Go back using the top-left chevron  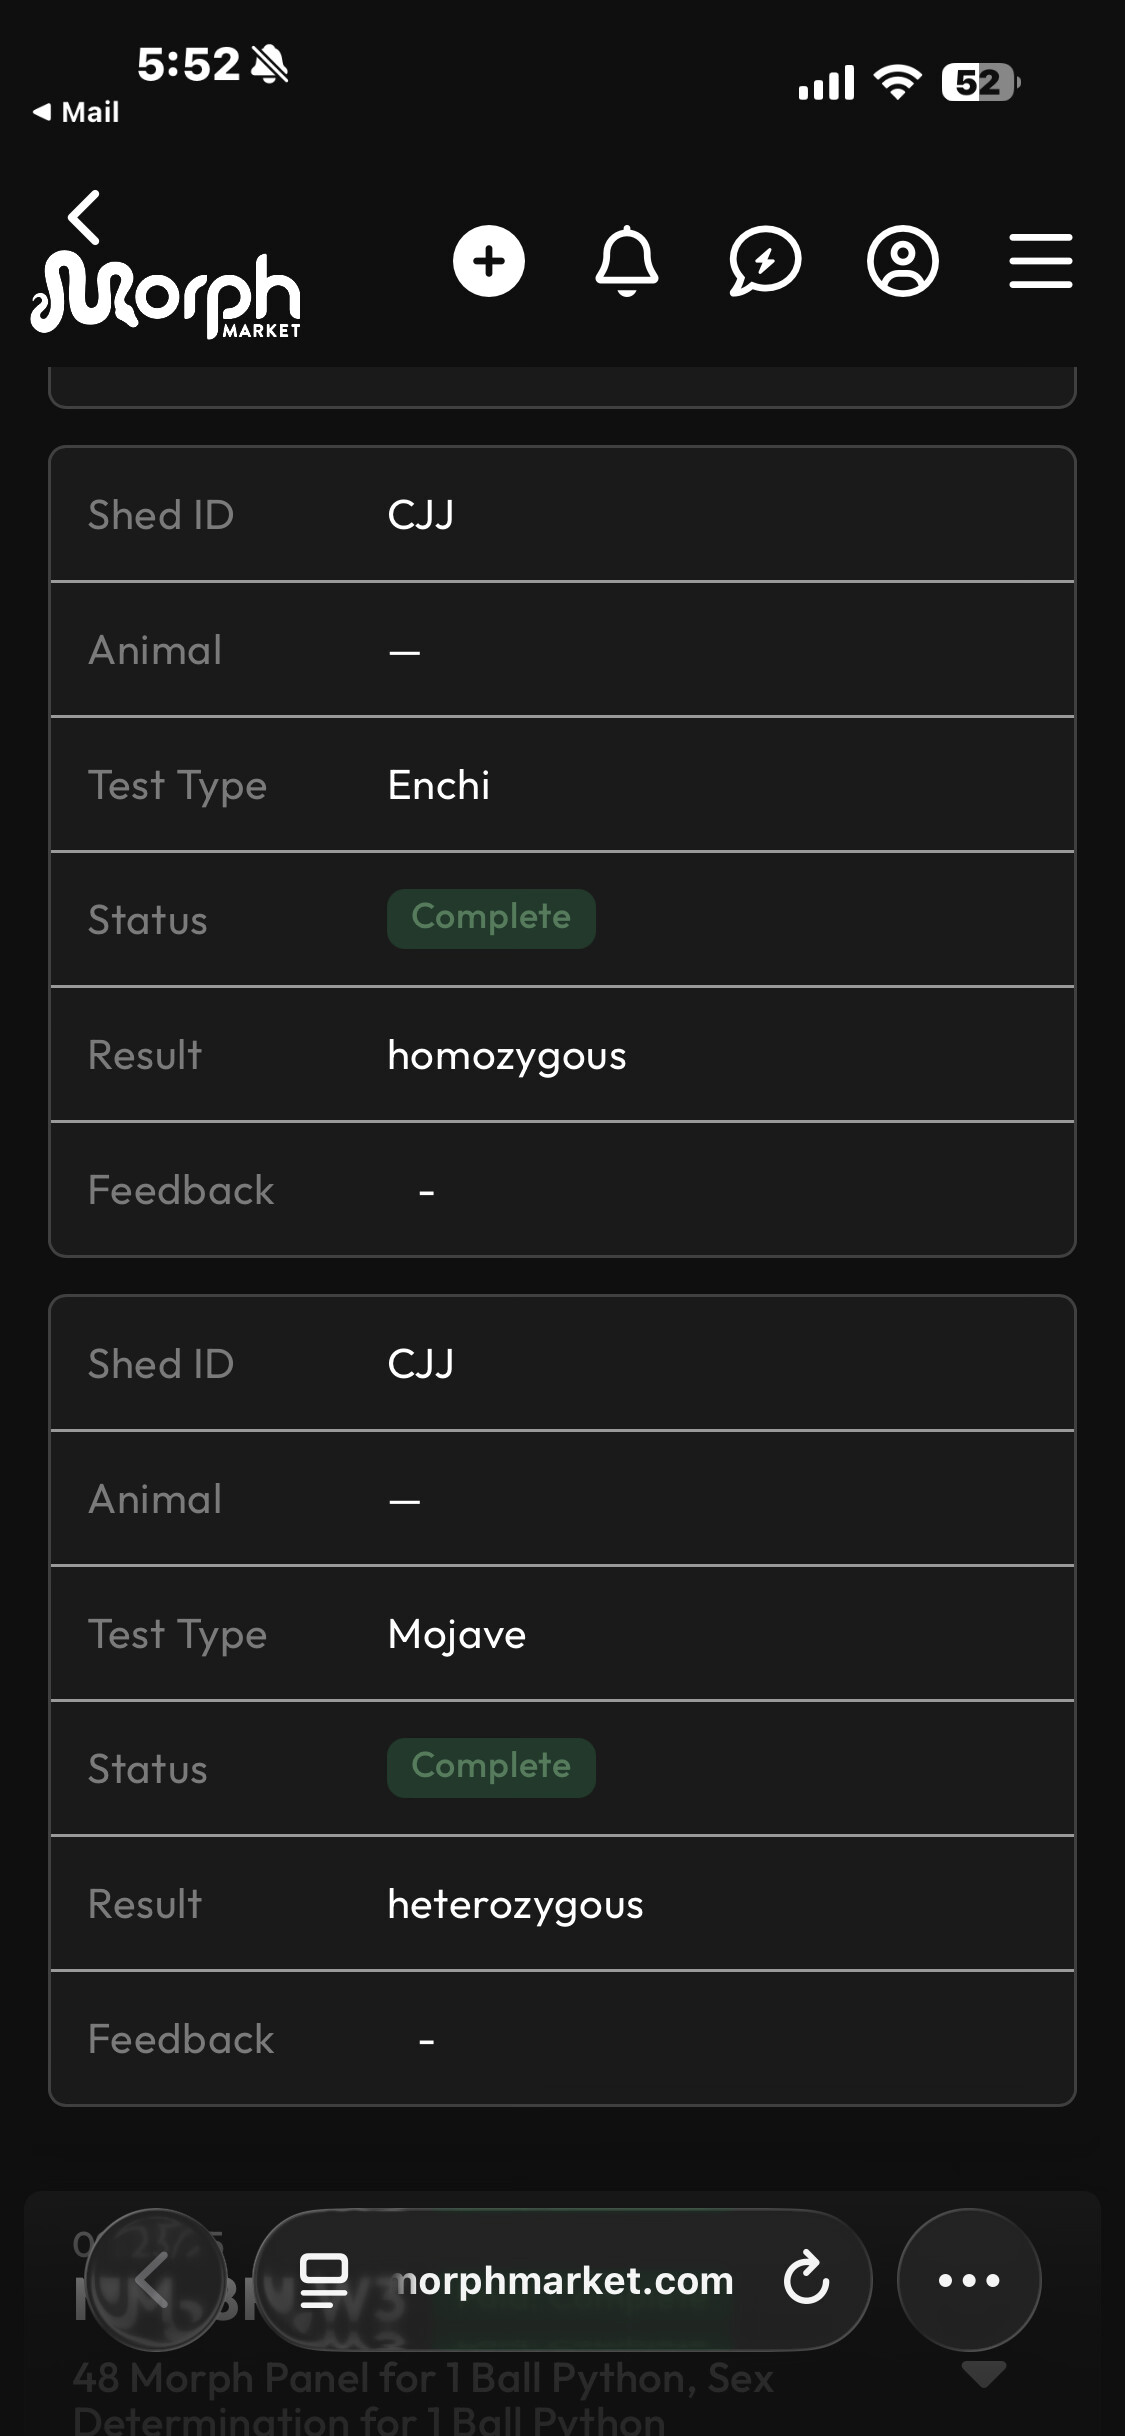point(85,217)
